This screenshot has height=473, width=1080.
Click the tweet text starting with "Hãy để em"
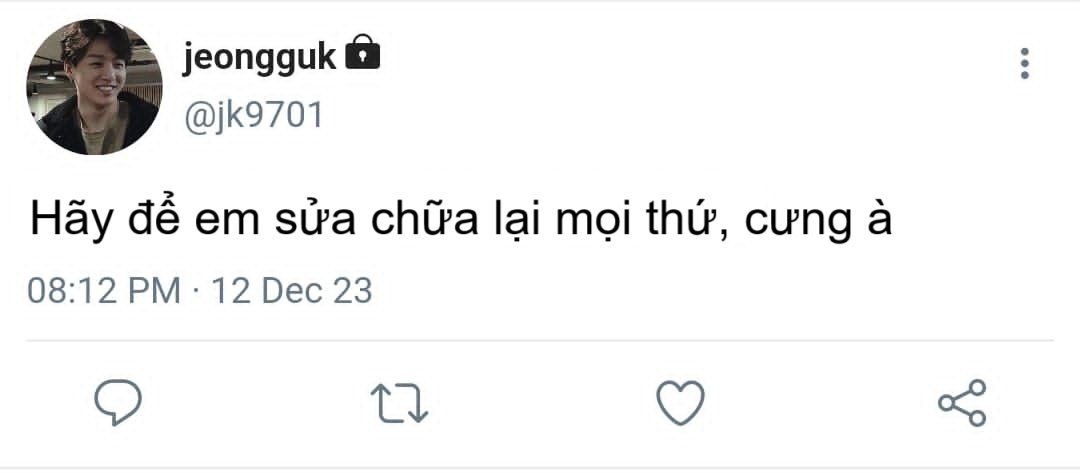coord(459,220)
